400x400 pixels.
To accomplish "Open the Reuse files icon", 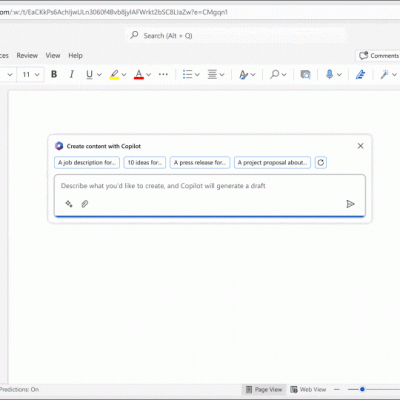I will 305,74.
